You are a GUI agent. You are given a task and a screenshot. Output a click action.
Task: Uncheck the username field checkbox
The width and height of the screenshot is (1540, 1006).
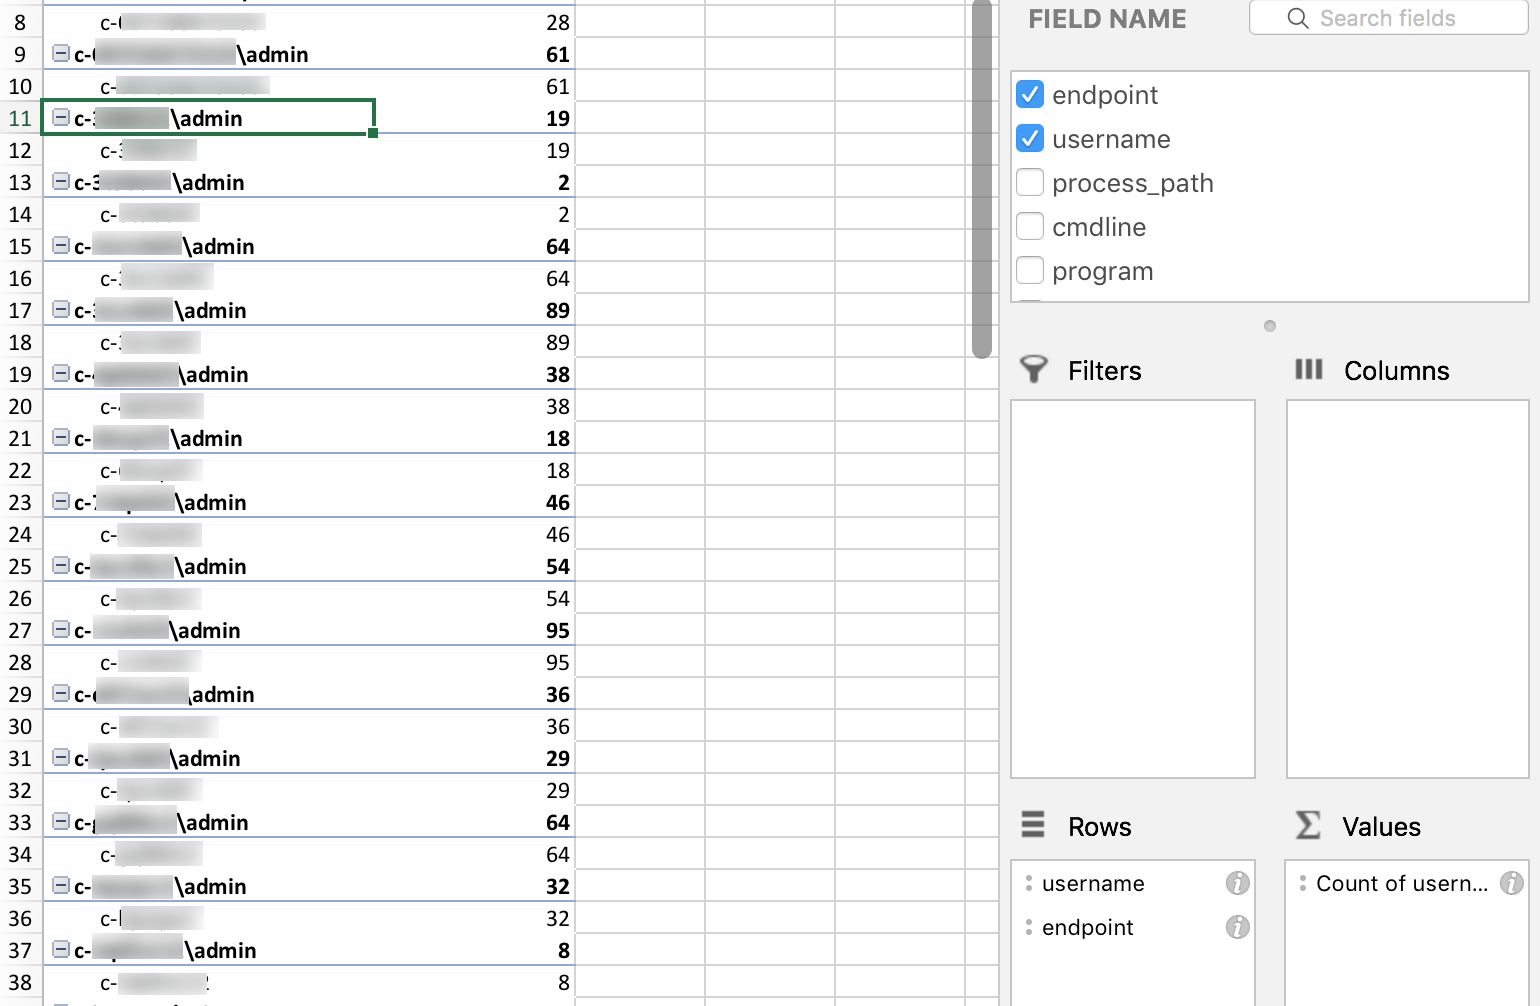click(x=1030, y=139)
